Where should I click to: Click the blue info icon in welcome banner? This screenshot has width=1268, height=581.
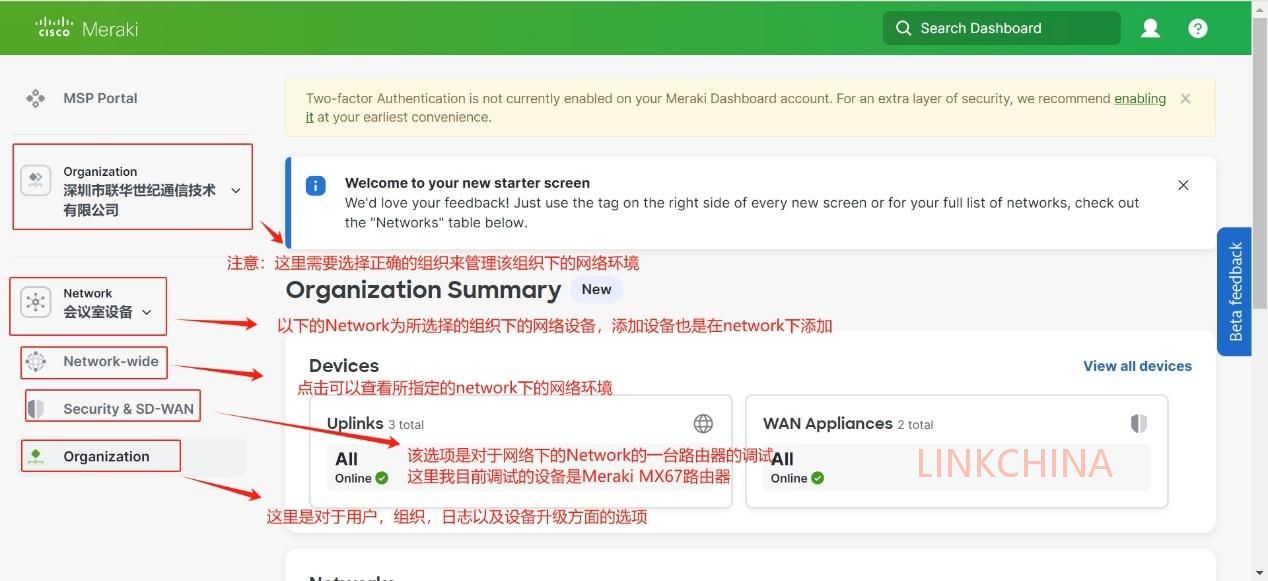click(x=316, y=186)
